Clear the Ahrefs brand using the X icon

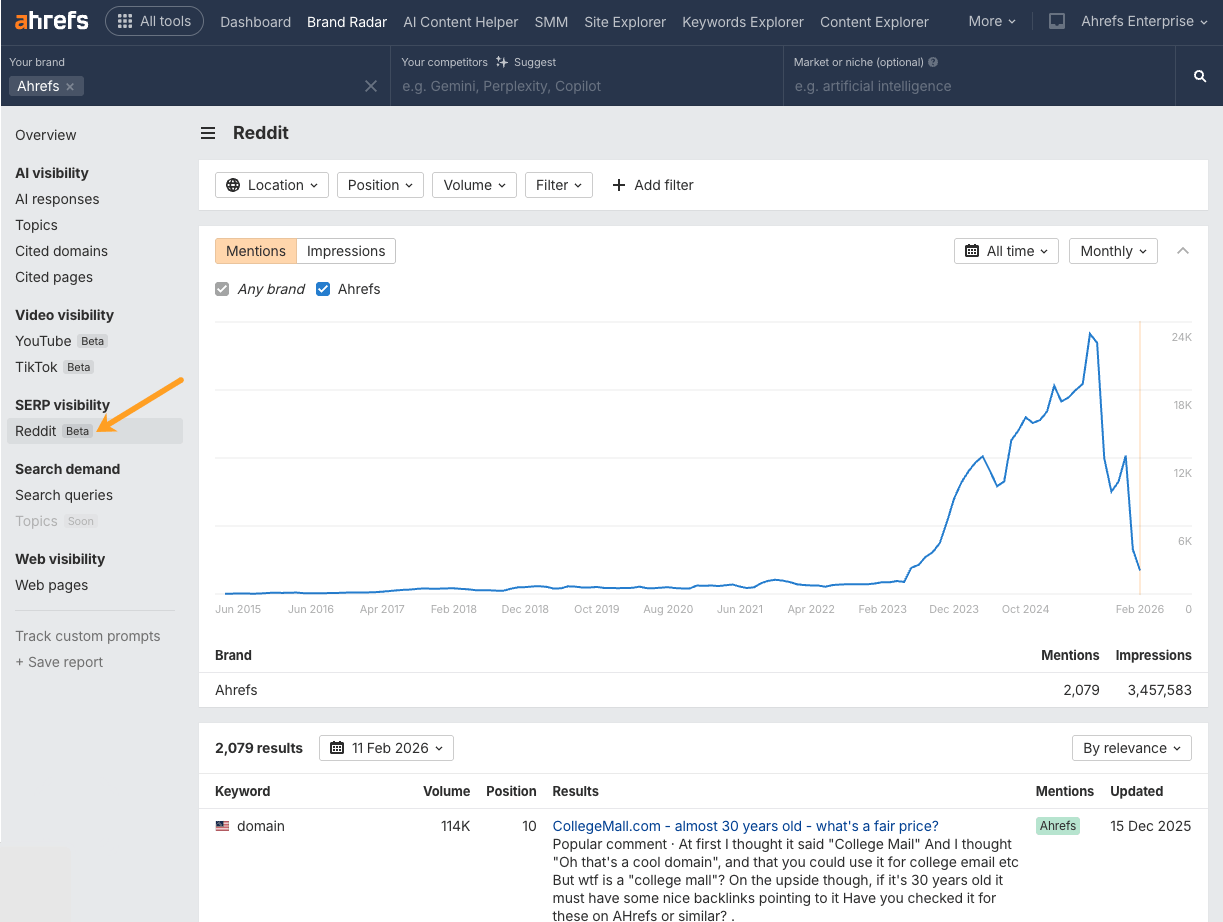[70, 86]
